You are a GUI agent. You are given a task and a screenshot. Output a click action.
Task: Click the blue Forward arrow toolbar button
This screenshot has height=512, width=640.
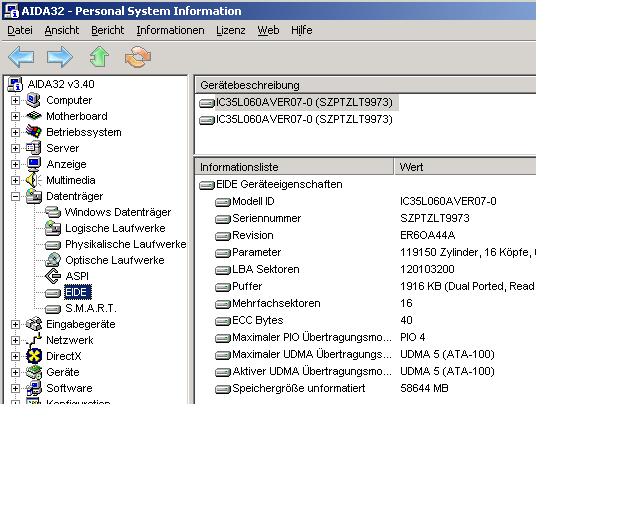coord(60,57)
